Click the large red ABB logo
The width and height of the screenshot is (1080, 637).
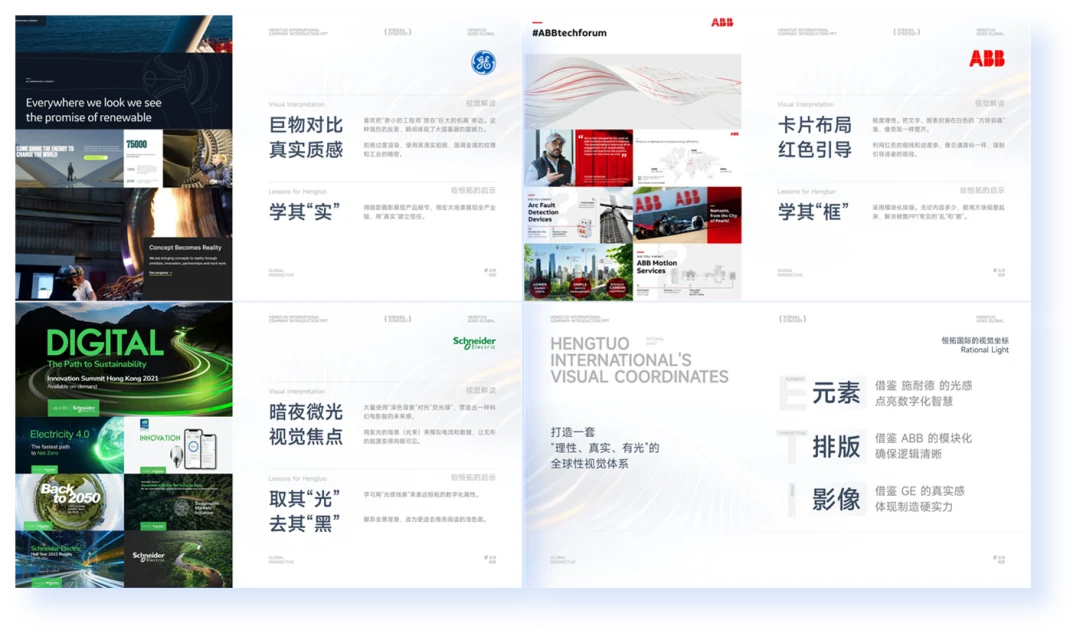(986, 59)
